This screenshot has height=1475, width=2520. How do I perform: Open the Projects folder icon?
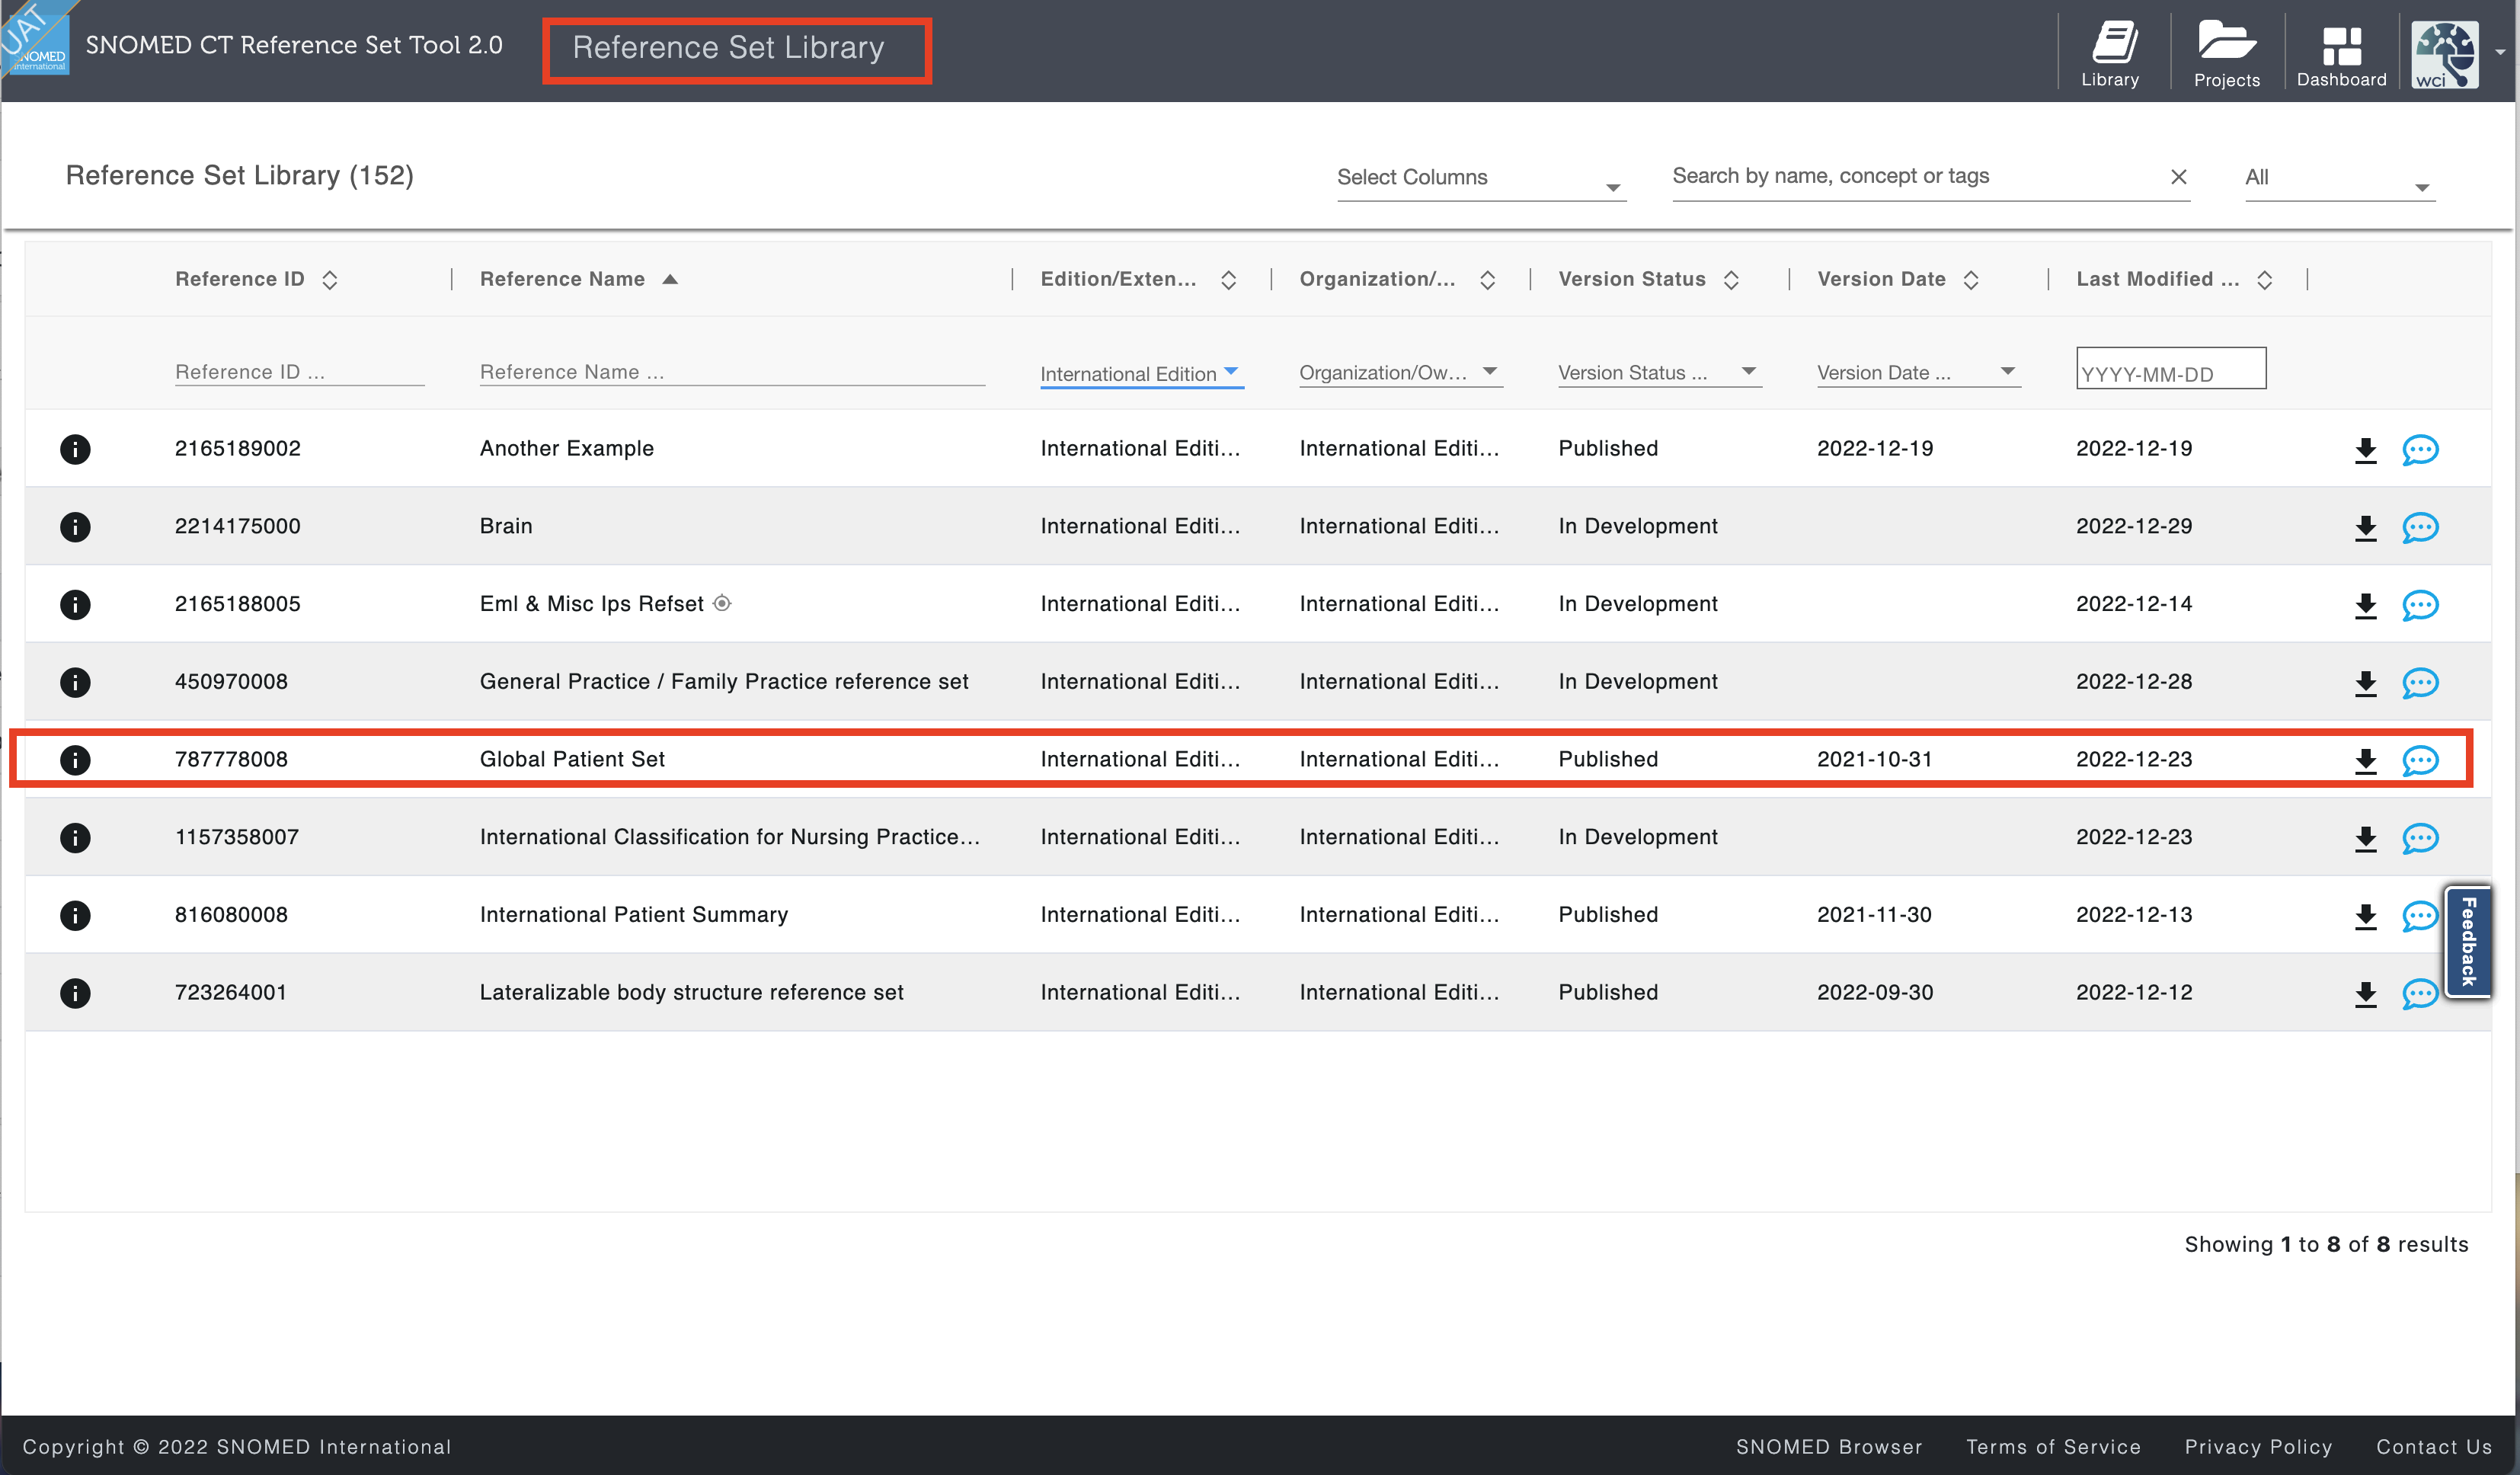coord(2226,54)
